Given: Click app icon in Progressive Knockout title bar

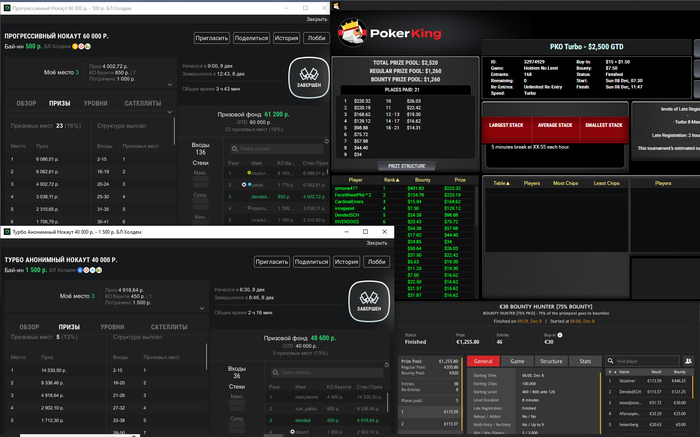Looking at the screenshot, I should click(x=7, y=8).
